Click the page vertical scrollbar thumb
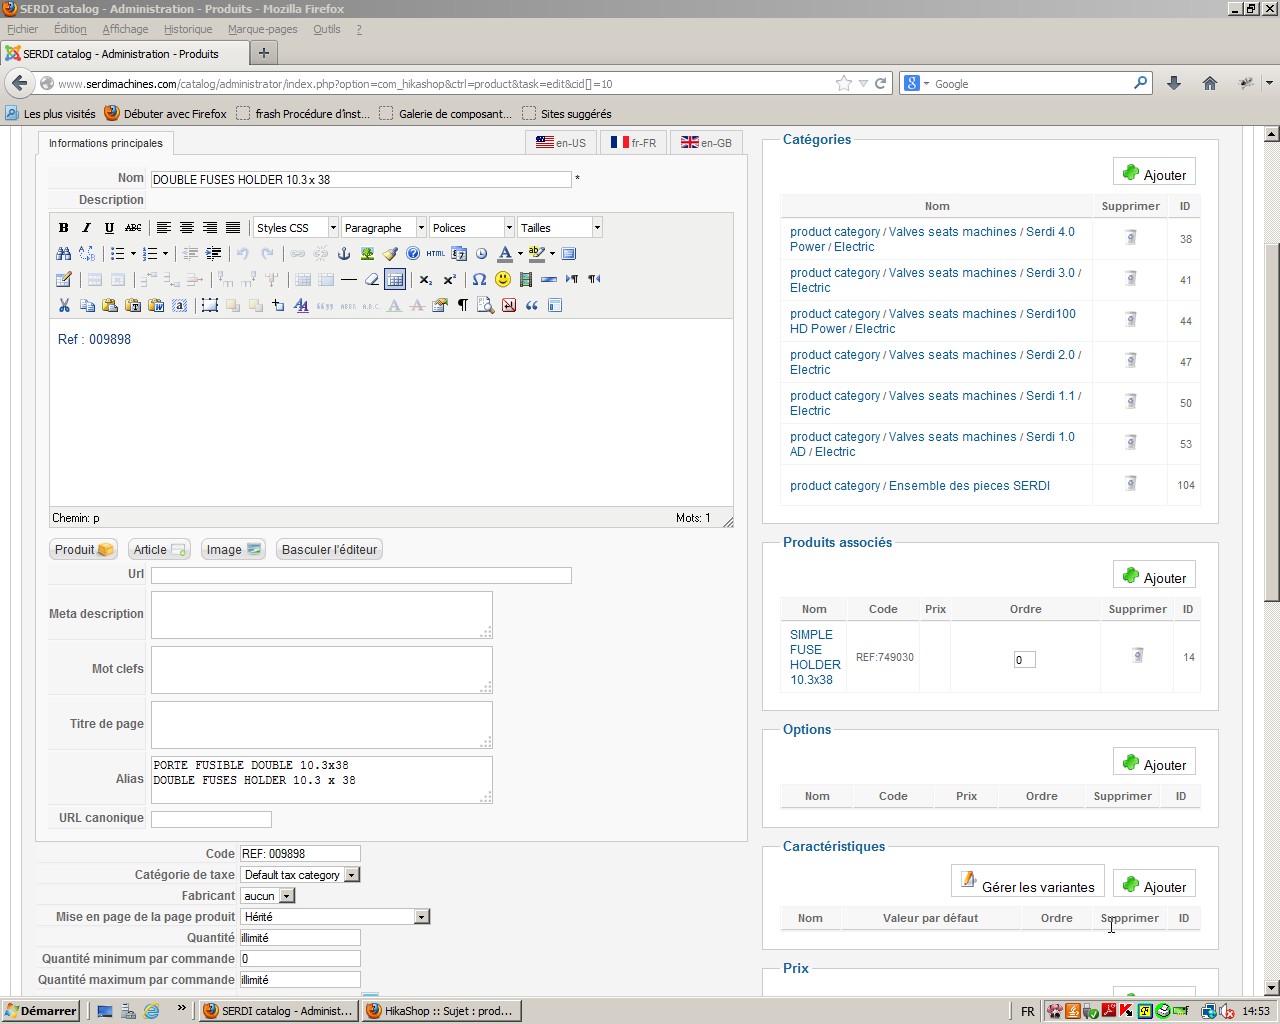 (x=1272, y=420)
